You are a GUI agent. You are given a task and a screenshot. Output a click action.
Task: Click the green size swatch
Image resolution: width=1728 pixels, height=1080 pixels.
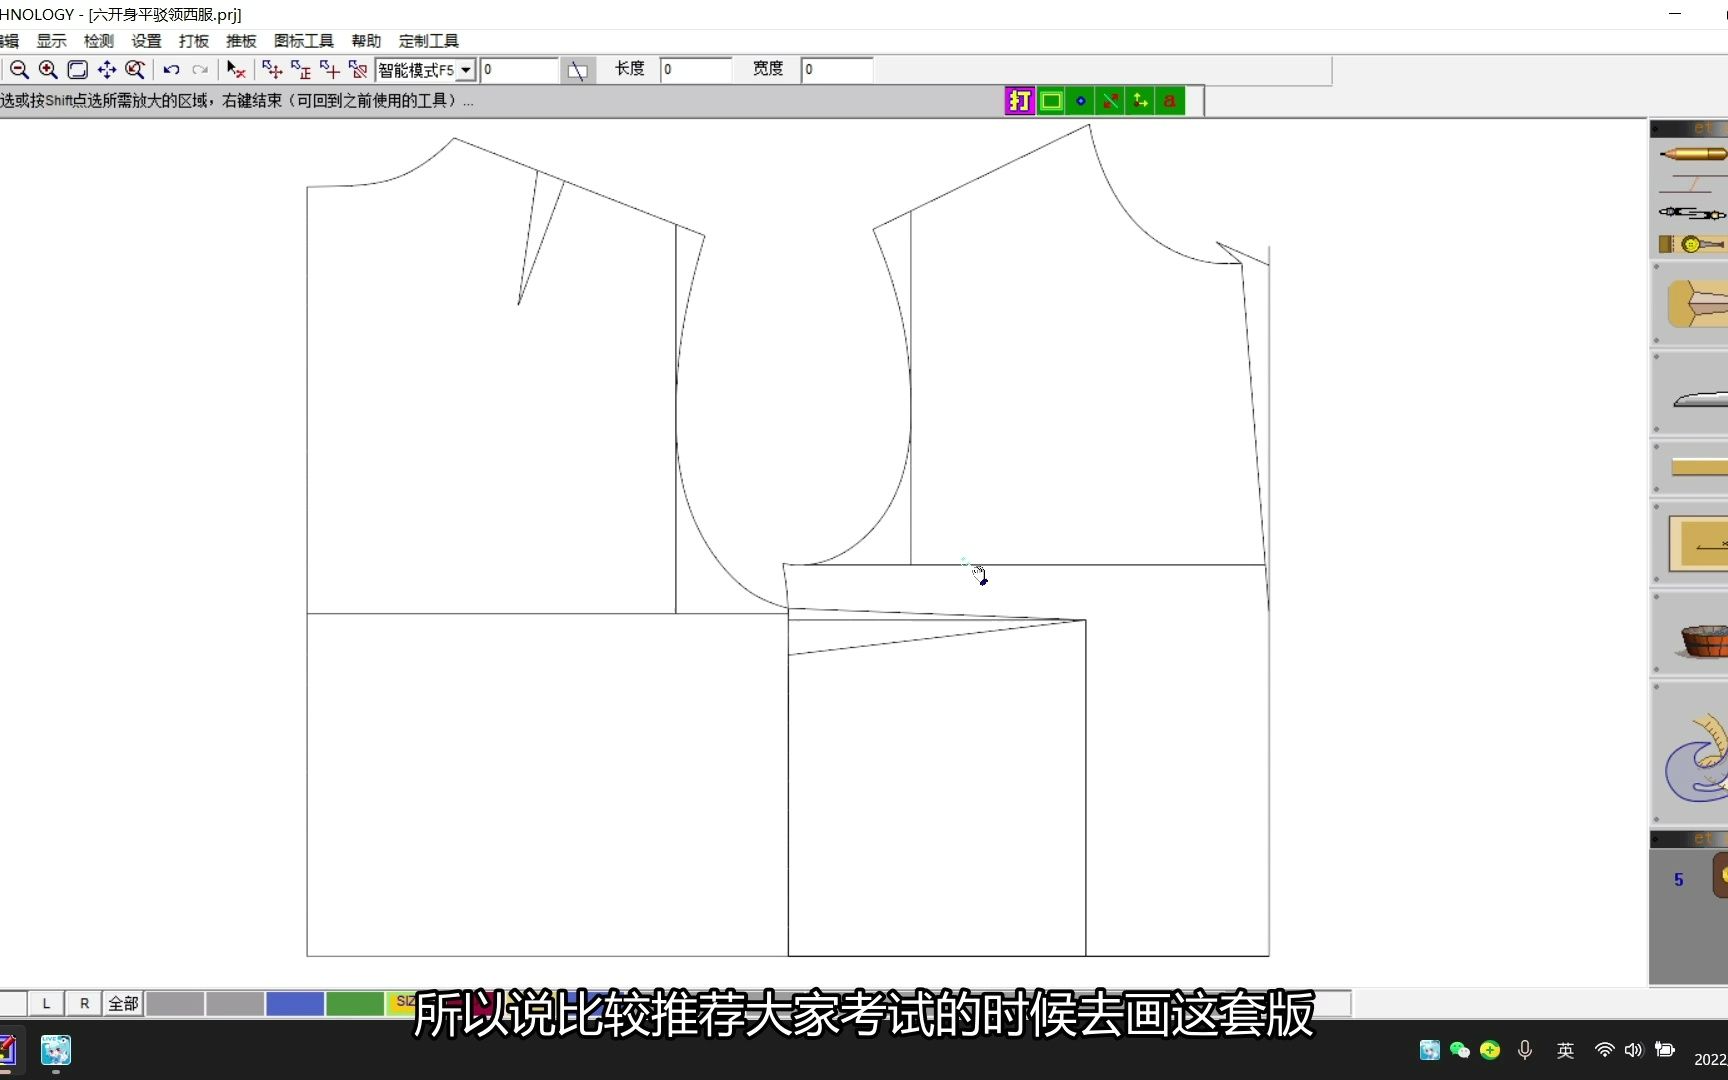[x=355, y=1003]
